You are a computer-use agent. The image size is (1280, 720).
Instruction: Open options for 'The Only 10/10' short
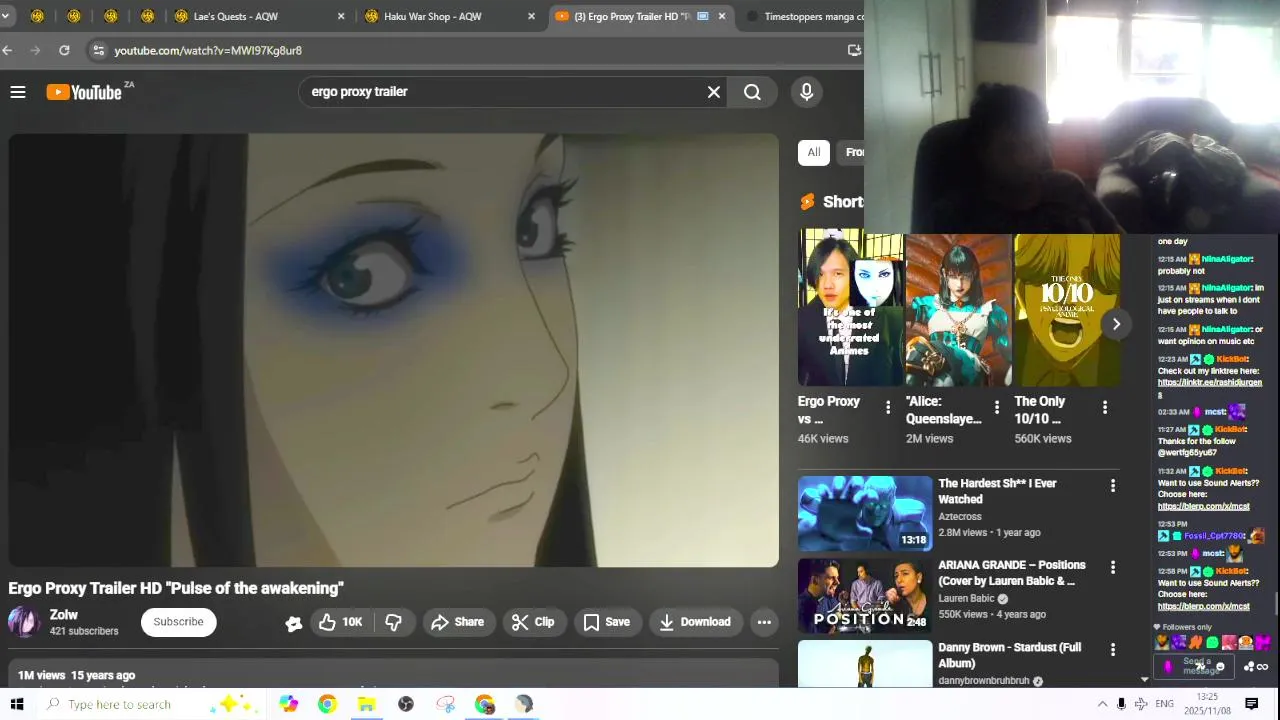point(1105,407)
